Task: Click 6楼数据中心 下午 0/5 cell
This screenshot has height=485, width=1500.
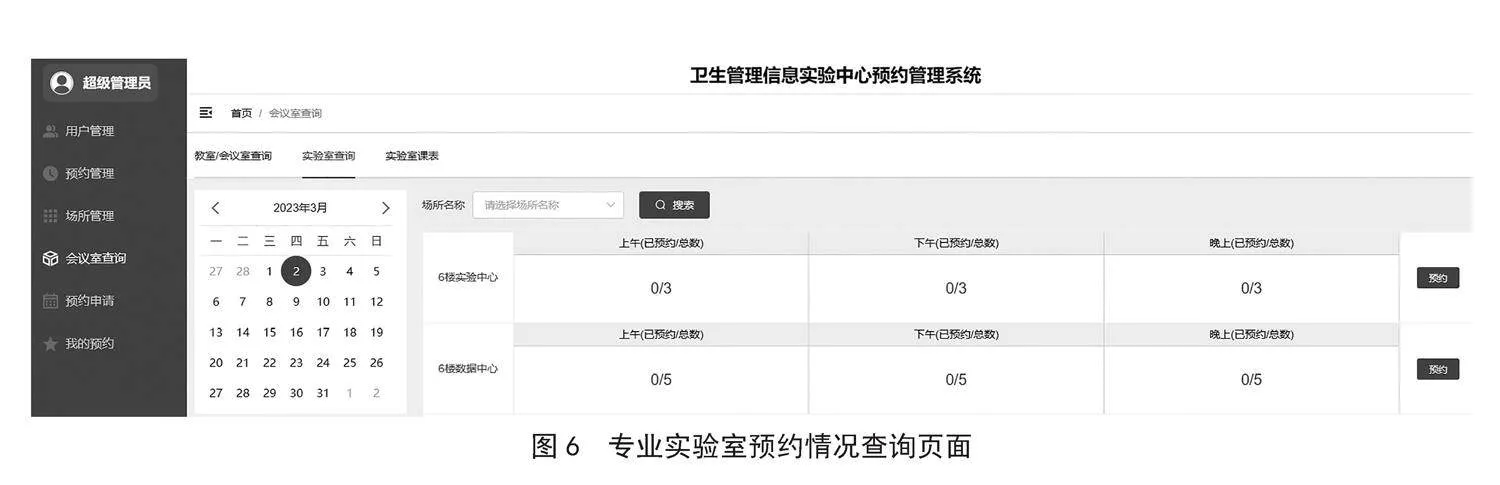Action: tap(956, 379)
